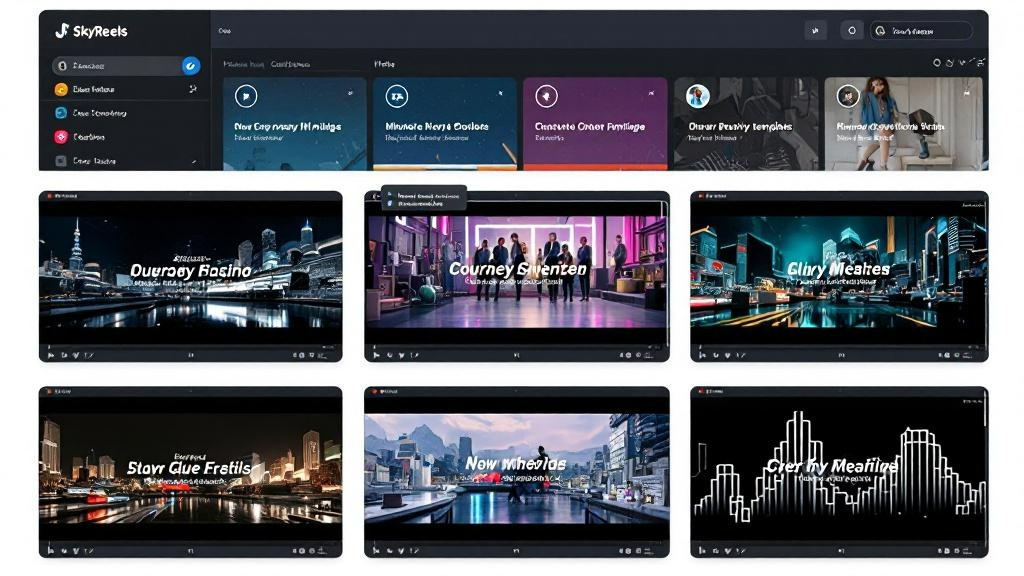The width and height of the screenshot is (1024, 576).
Task: Click the blue circular icon in the first sidebar row
Action: [191, 66]
